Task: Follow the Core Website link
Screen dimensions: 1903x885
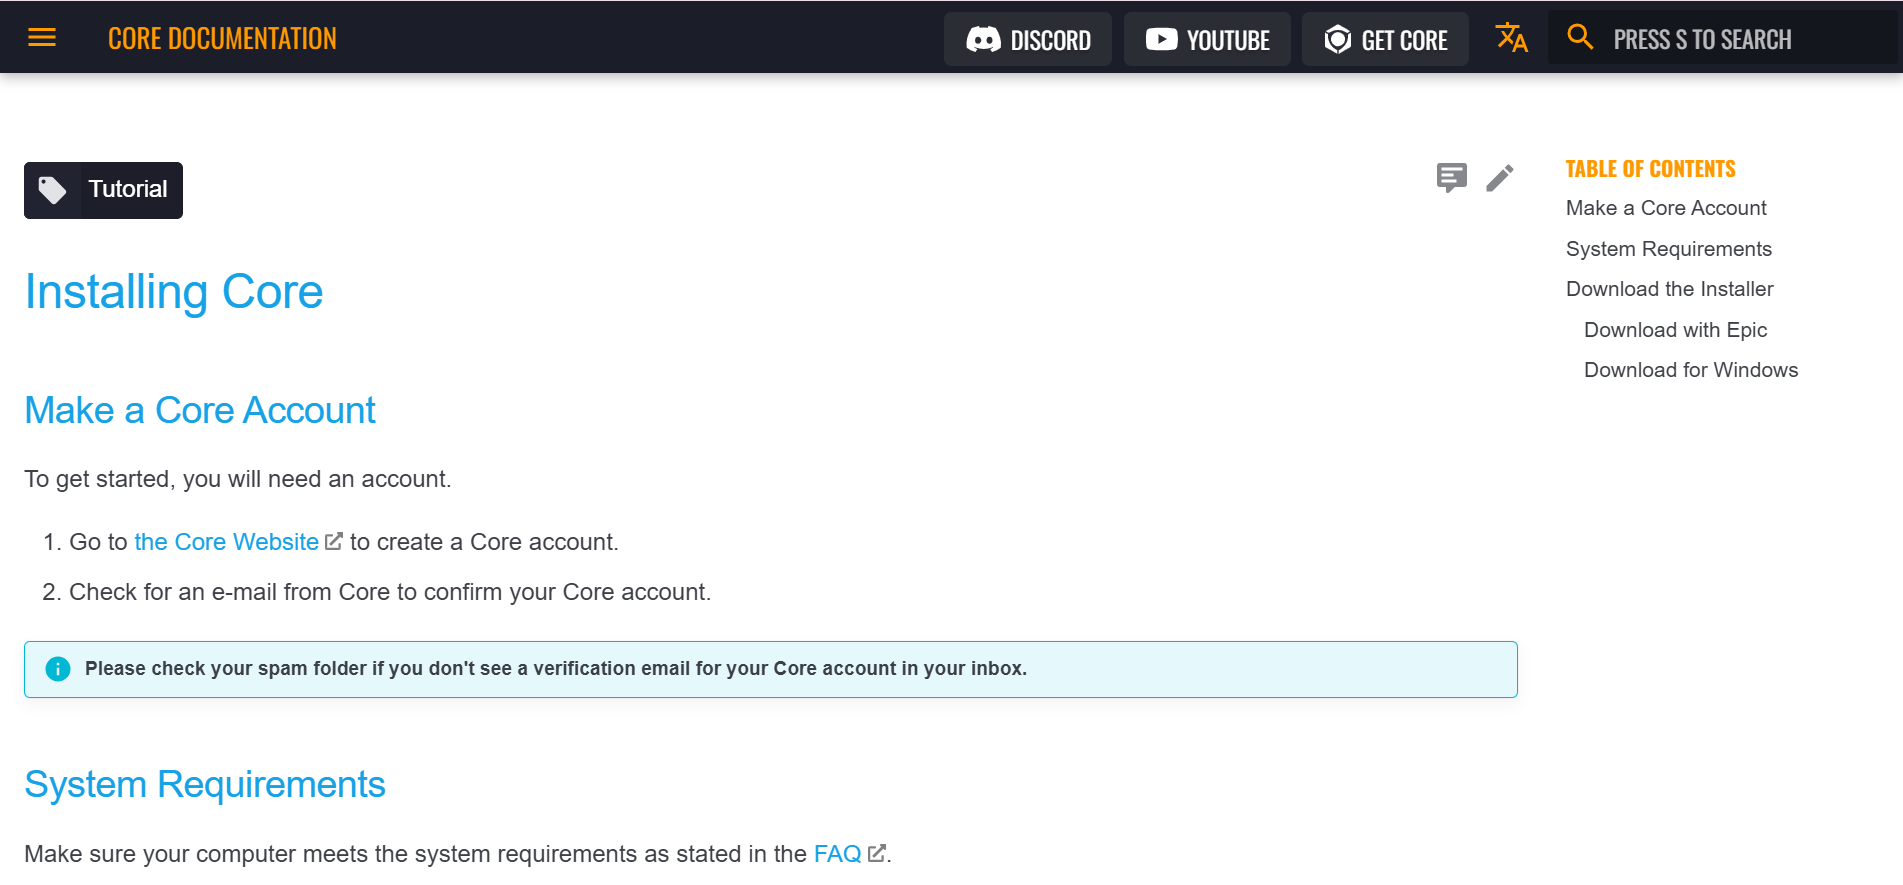Action: (x=227, y=542)
